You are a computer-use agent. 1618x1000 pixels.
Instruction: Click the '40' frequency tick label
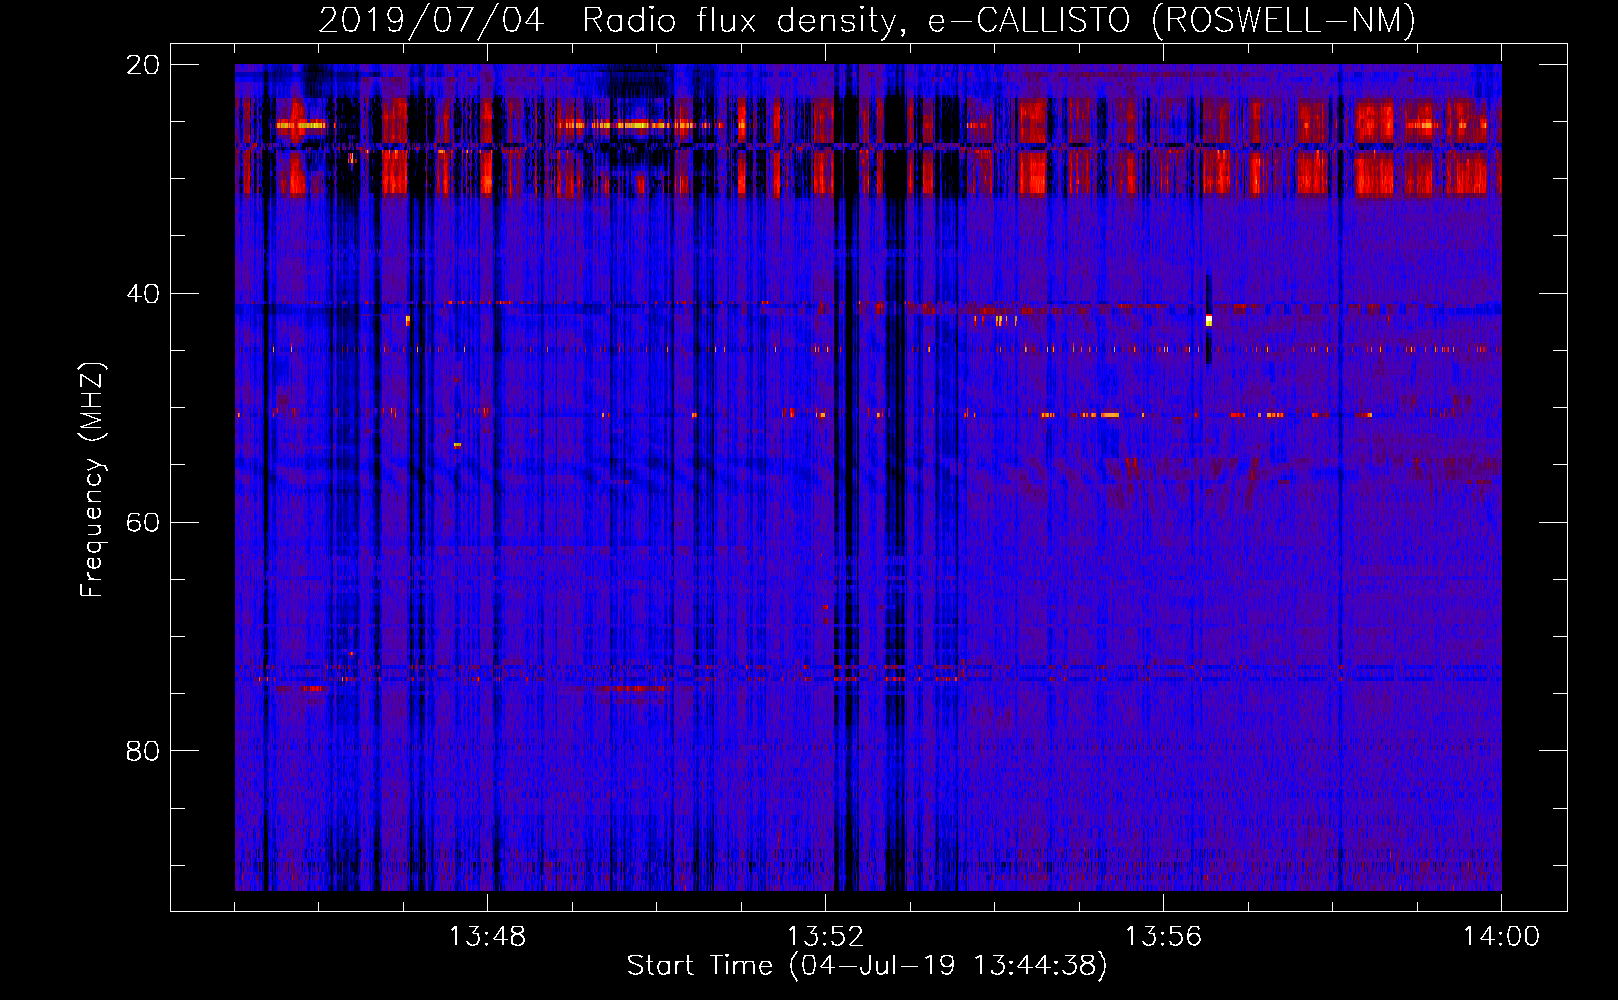142,294
